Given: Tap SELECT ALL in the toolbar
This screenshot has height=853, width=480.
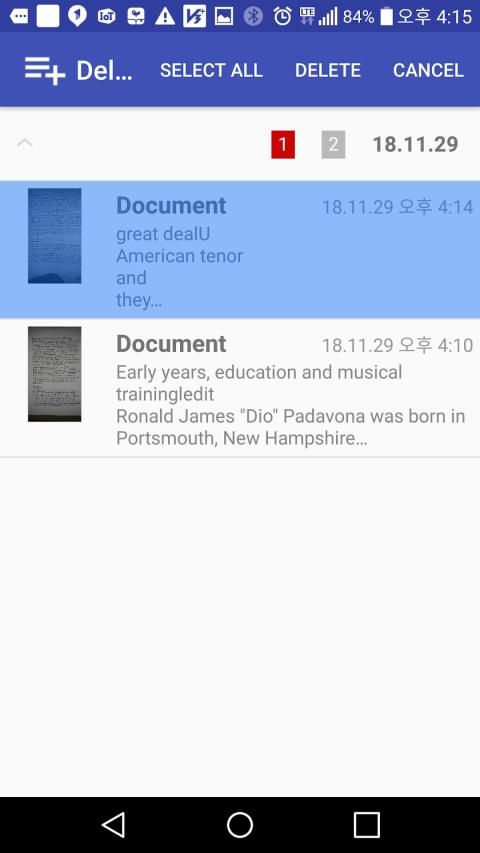Looking at the screenshot, I should point(211,70).
